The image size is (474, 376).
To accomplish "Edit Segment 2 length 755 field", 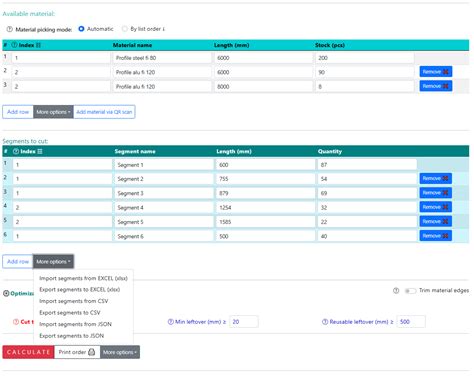I will coord(265,179).
